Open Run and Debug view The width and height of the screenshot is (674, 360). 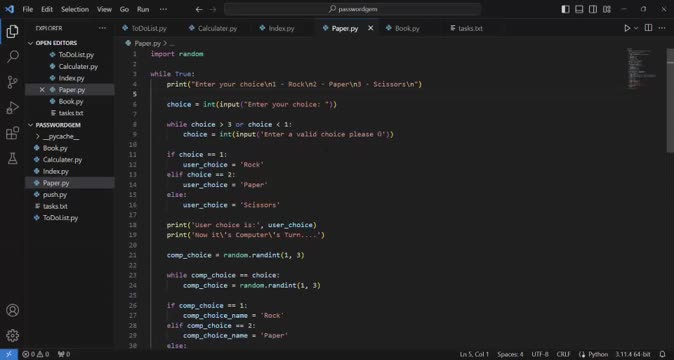[x=12, y=107]
